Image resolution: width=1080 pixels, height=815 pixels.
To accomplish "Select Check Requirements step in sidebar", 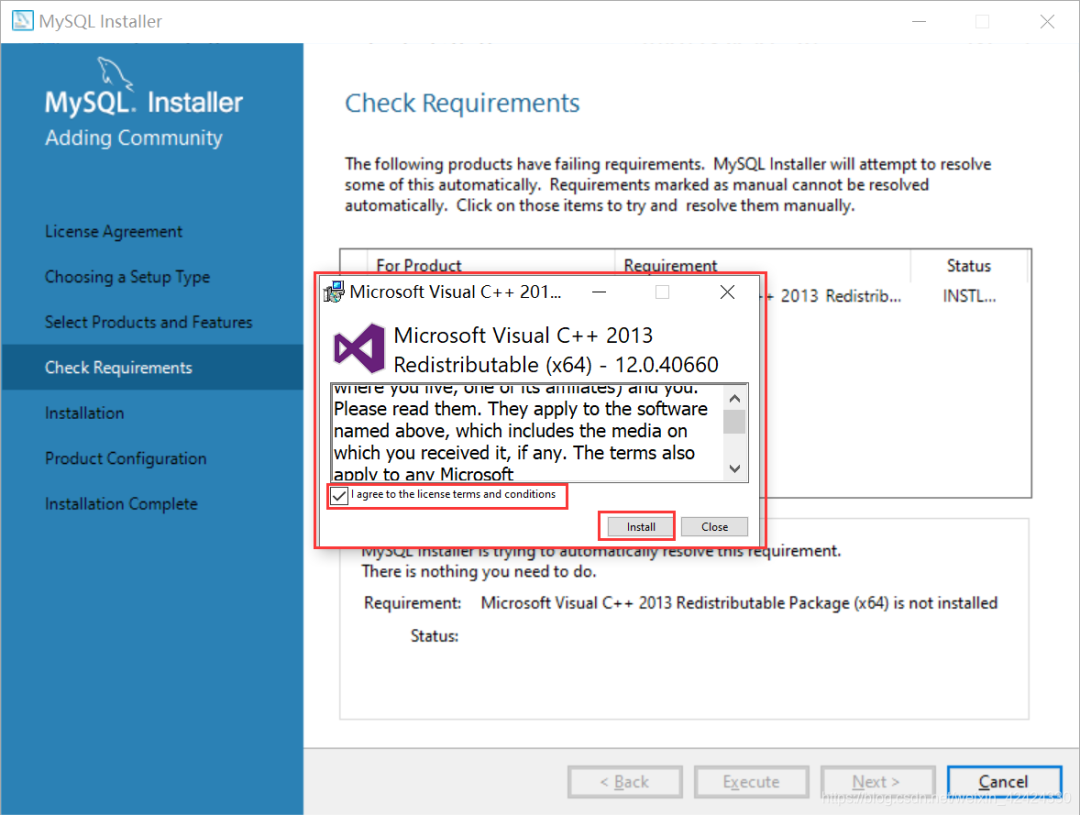I will click(152, 367).
